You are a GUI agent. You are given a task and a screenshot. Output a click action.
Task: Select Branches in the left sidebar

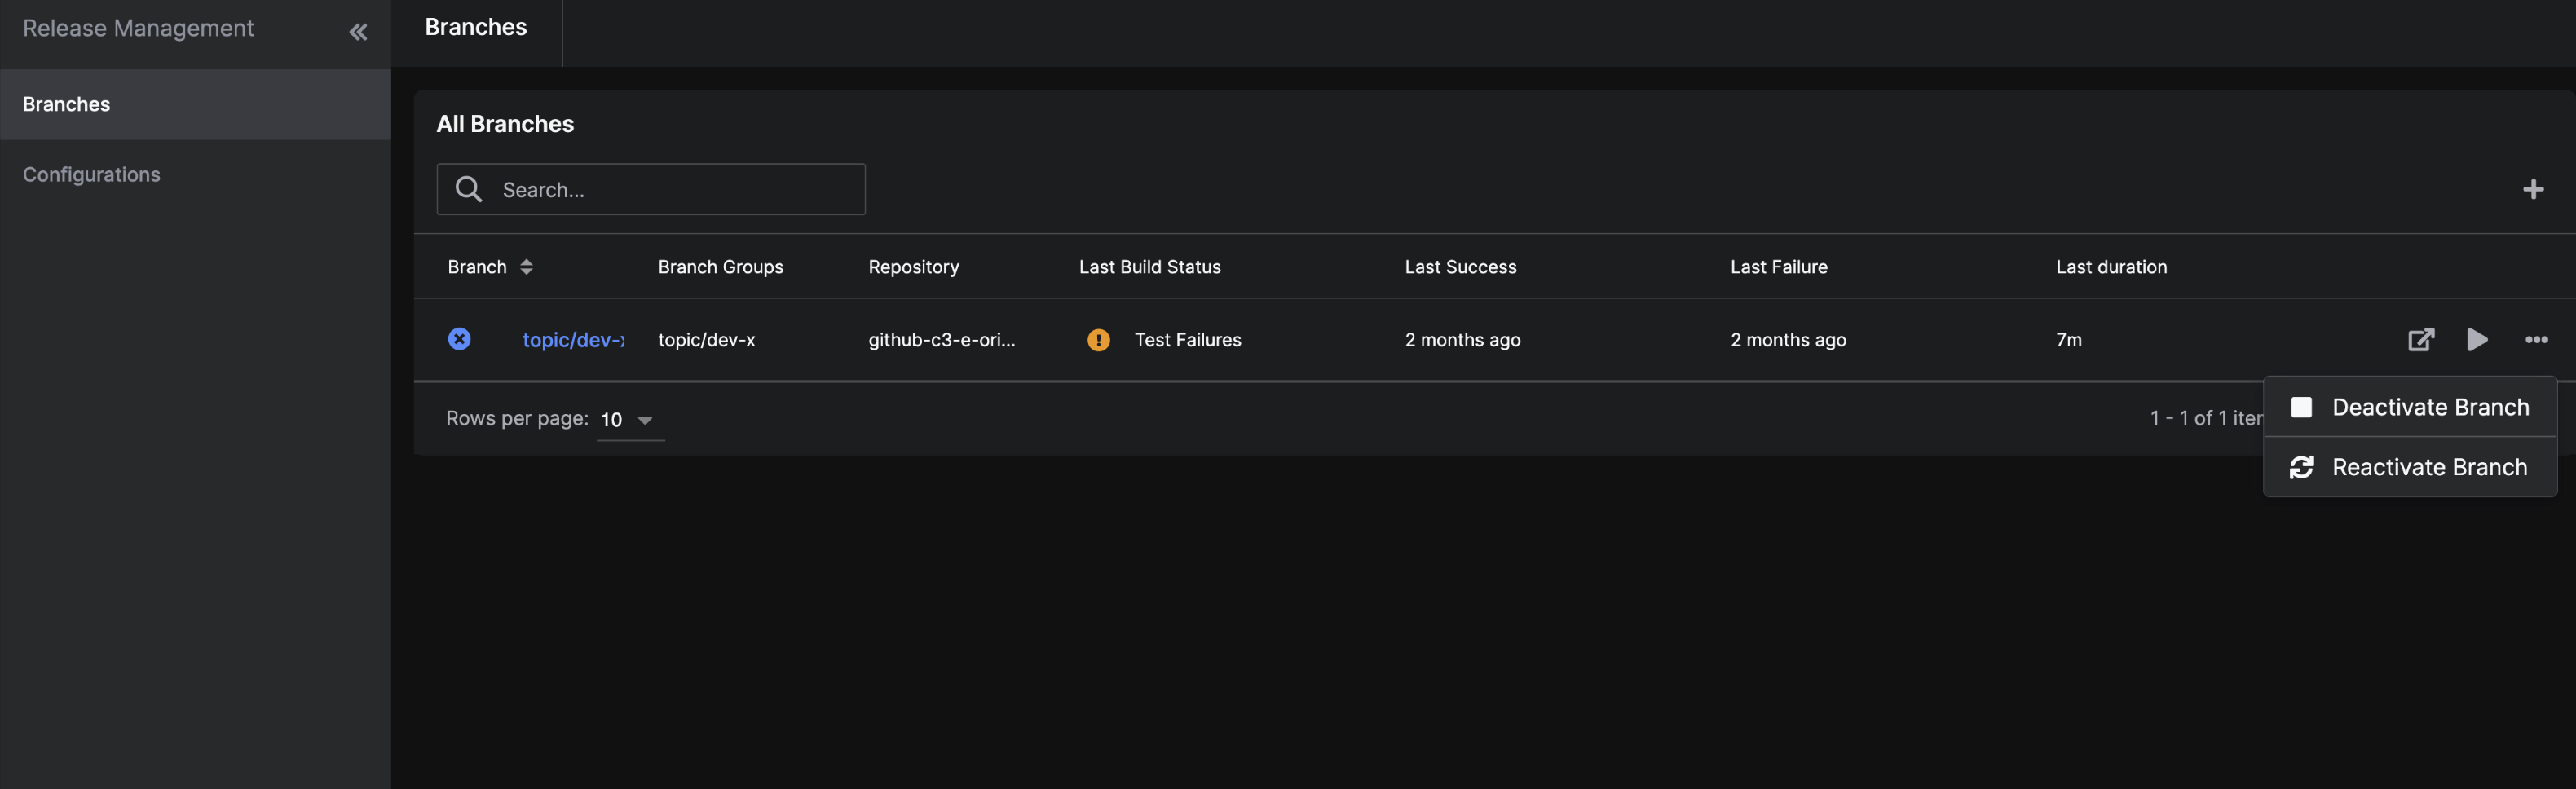(66, 104)
